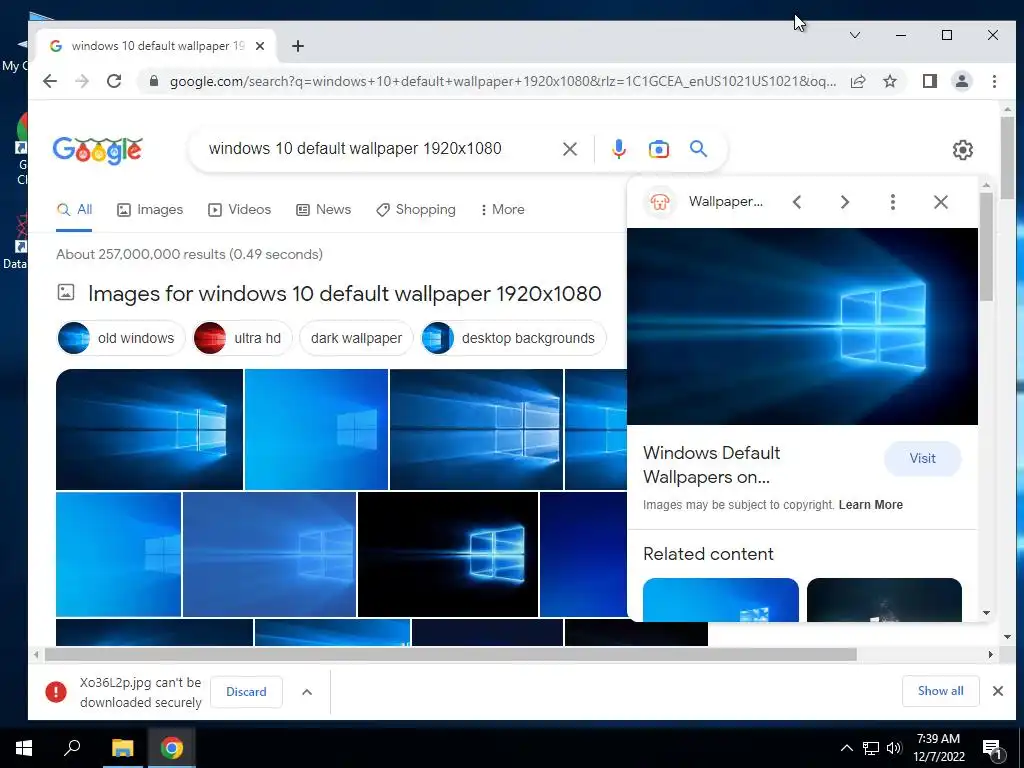1024x768 pixels.
Task: Select the ultra hd chip
Action: pos(242,338)
